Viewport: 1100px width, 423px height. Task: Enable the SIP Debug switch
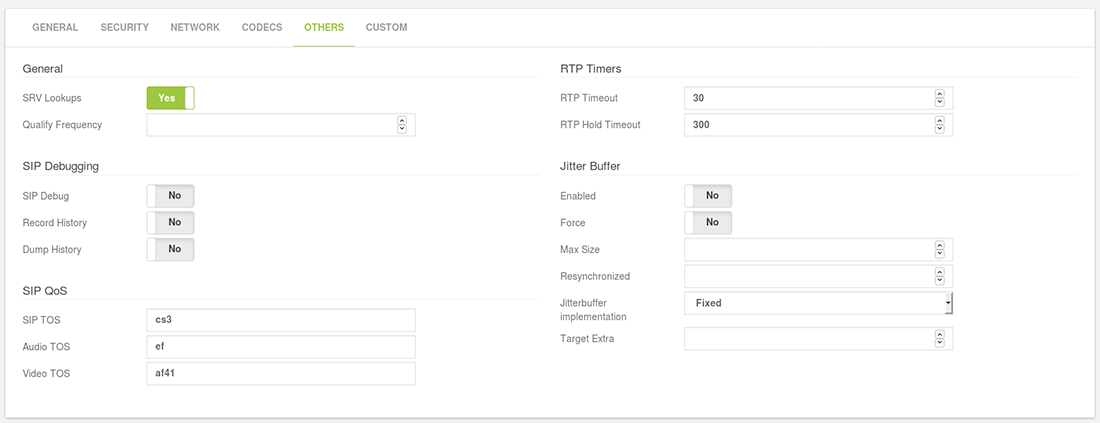pyautogui.click(x=170, y=196)
